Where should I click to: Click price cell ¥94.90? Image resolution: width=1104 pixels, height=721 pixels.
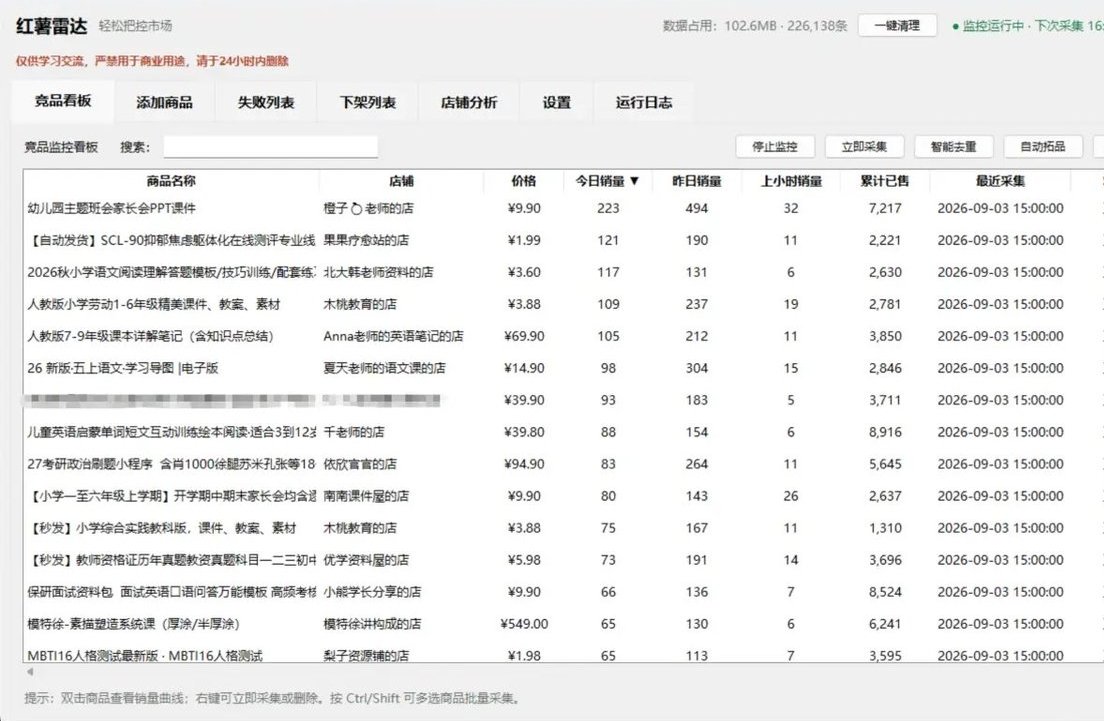(524, 464)
